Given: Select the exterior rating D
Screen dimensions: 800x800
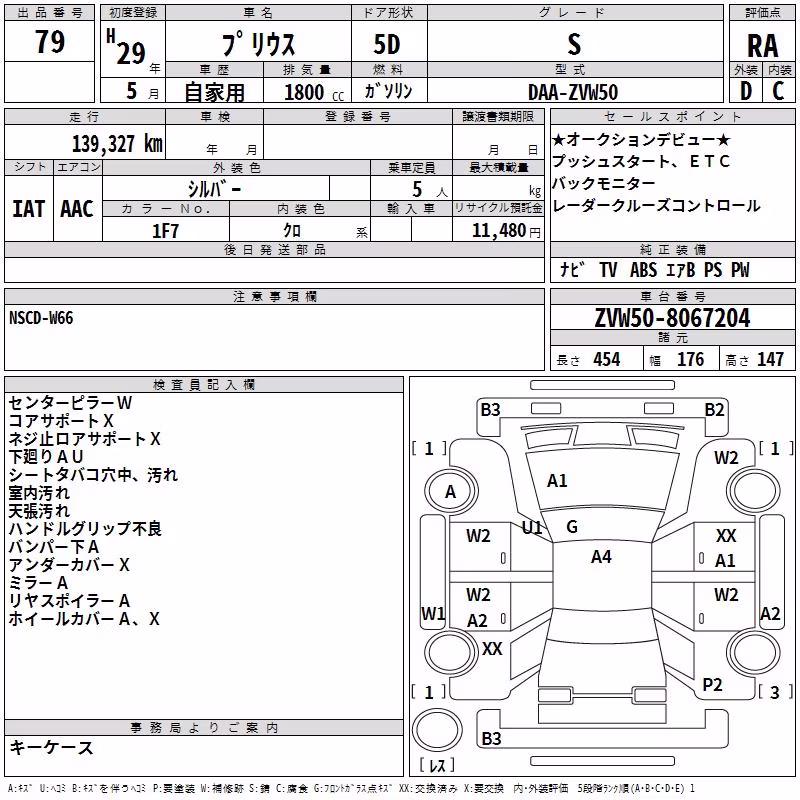Looking at the screenshot, I should [x=746, y=91].
